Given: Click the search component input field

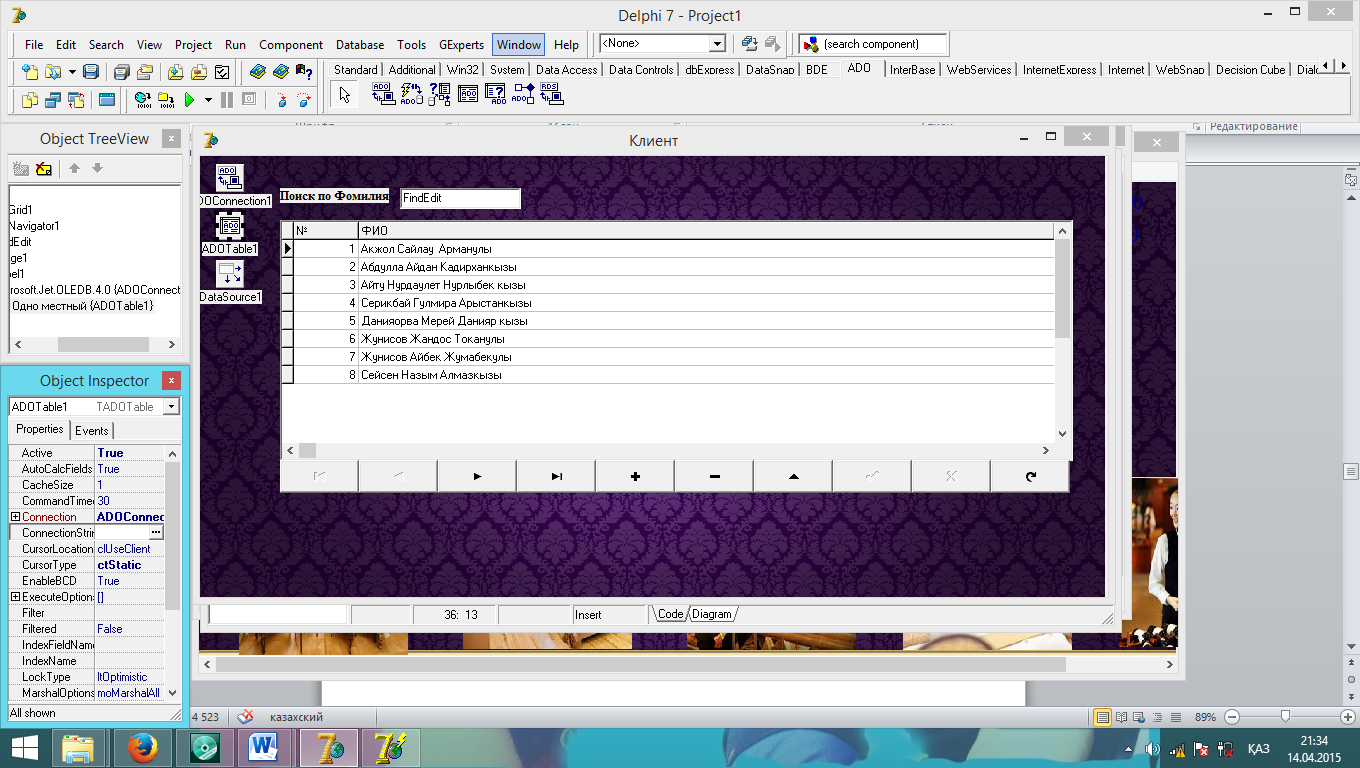Looking at the screenshot, I should point(872,44).
